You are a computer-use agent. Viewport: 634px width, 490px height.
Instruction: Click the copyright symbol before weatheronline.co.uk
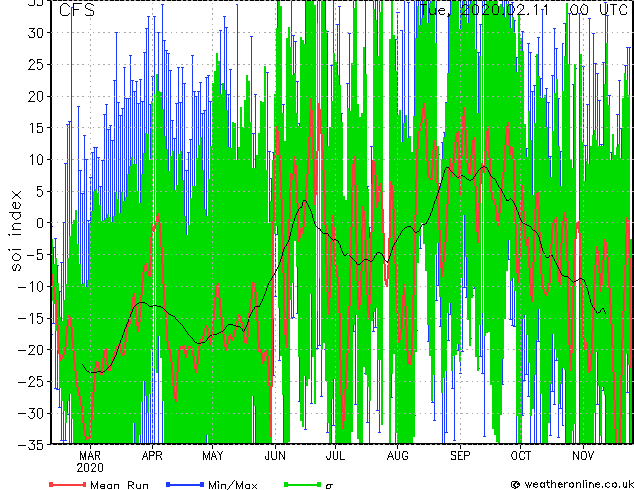516,484
